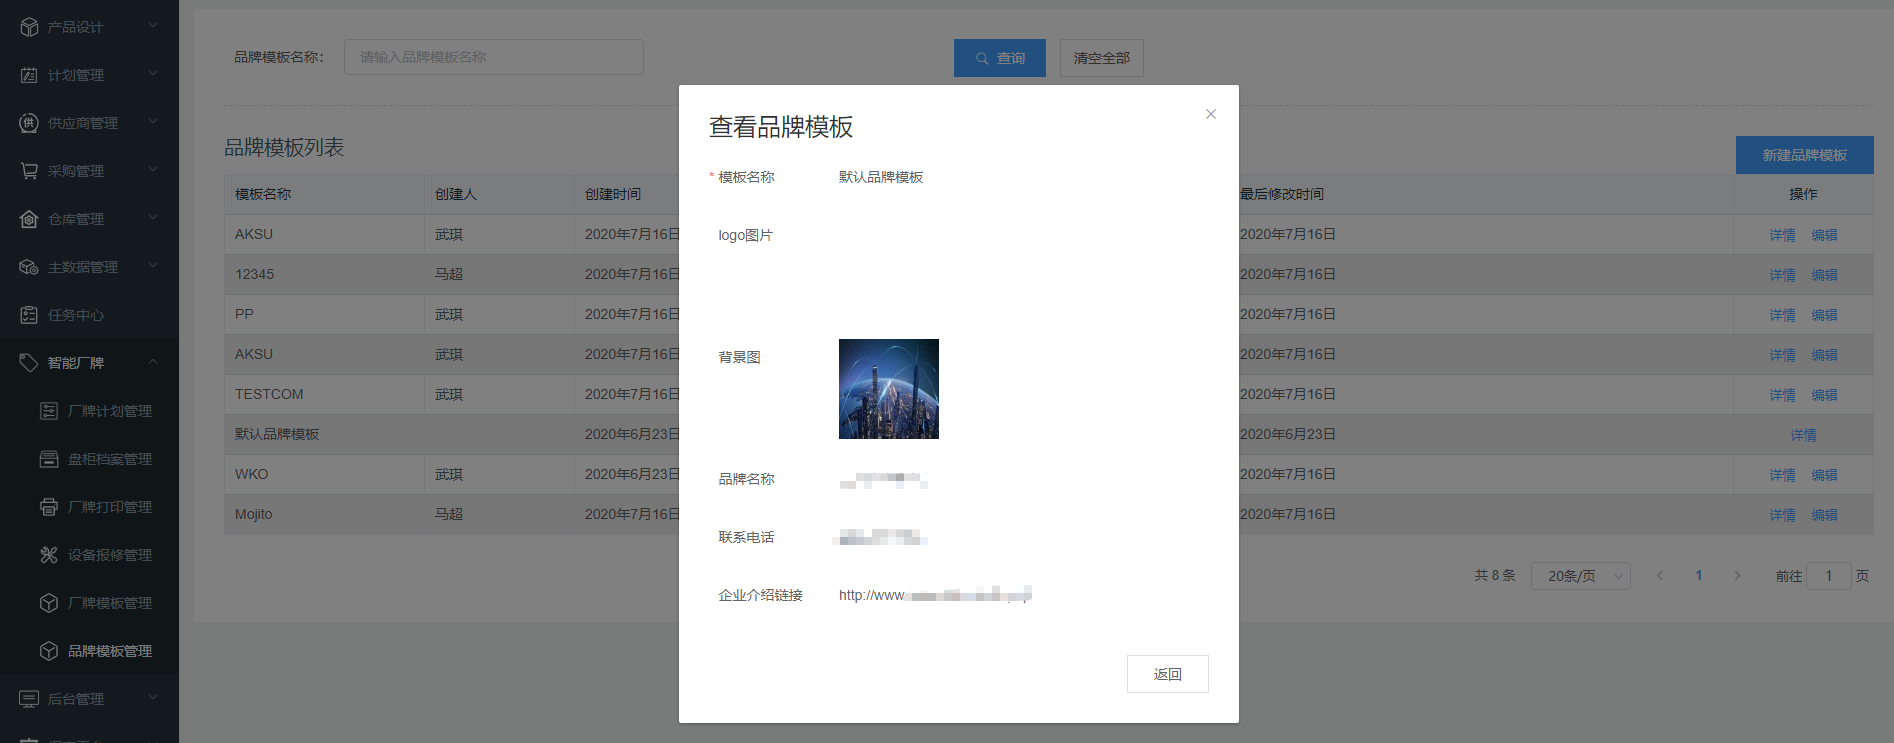Click the 背景图 thumbnail image
1894x743 pixels.
[888, 389]
